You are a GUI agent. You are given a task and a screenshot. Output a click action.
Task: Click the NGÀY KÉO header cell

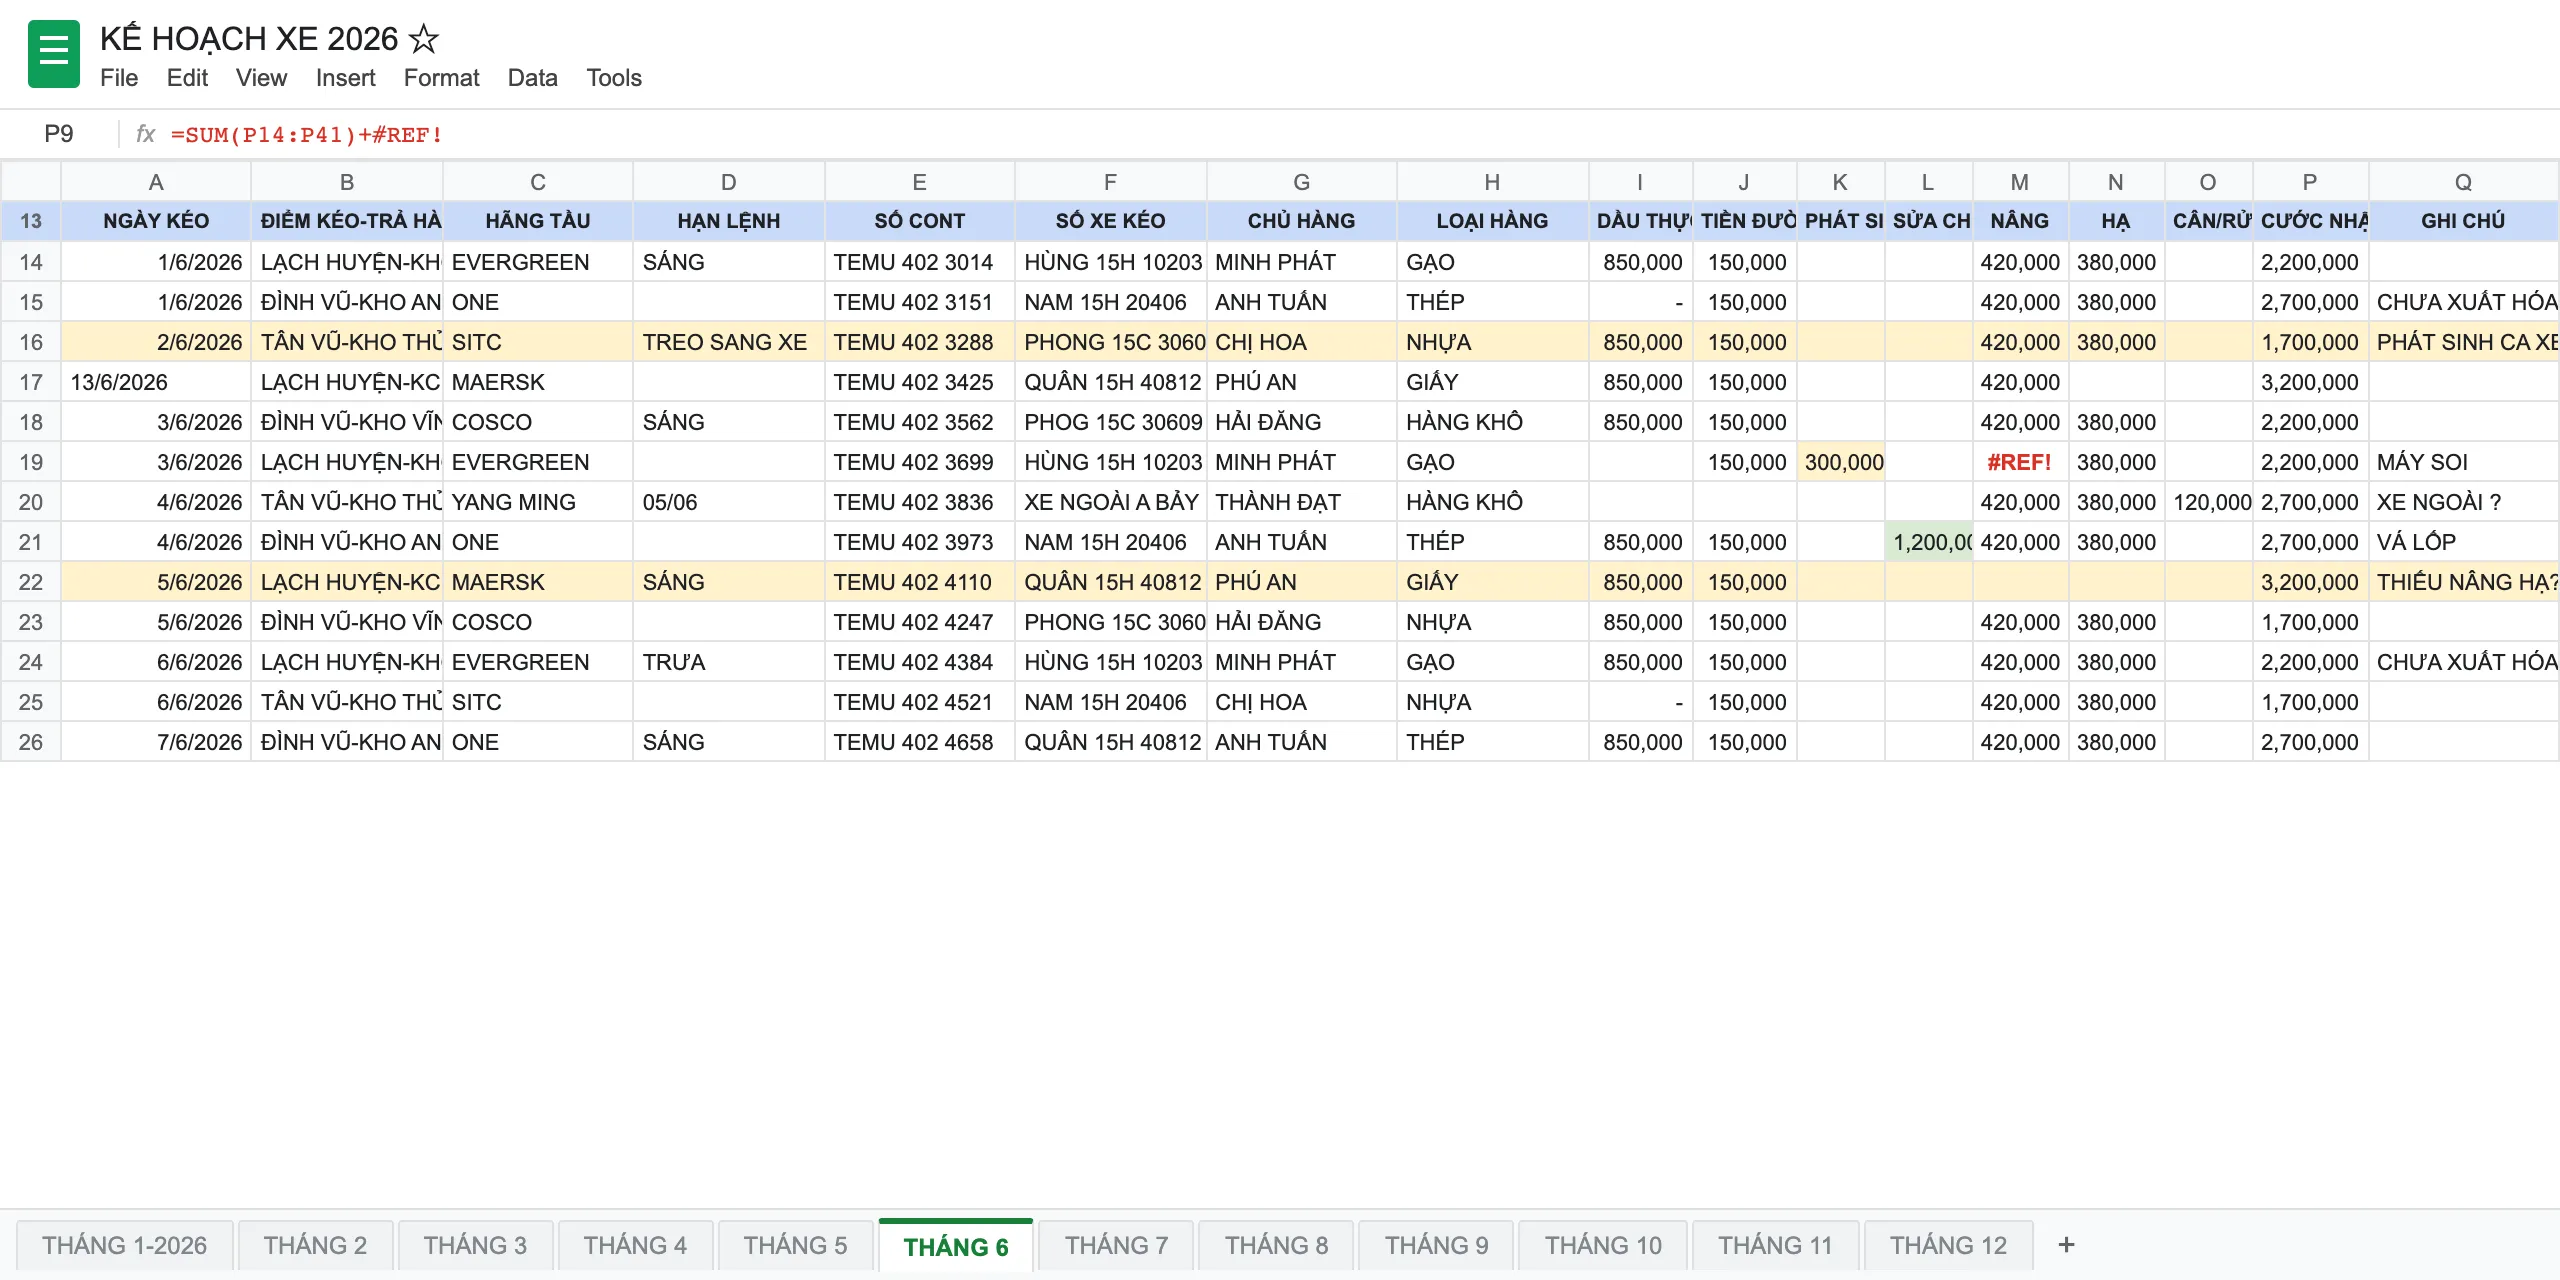click(x=156, y=221)
